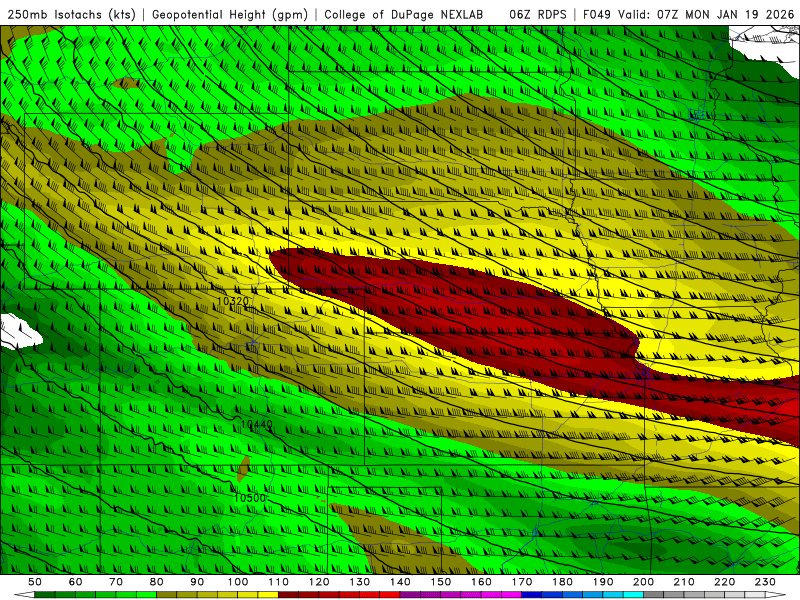Click the 'Valid: 07Z MON JAN 19 2026' text
This screenshot has width=800, height=600.
[706, 14]
